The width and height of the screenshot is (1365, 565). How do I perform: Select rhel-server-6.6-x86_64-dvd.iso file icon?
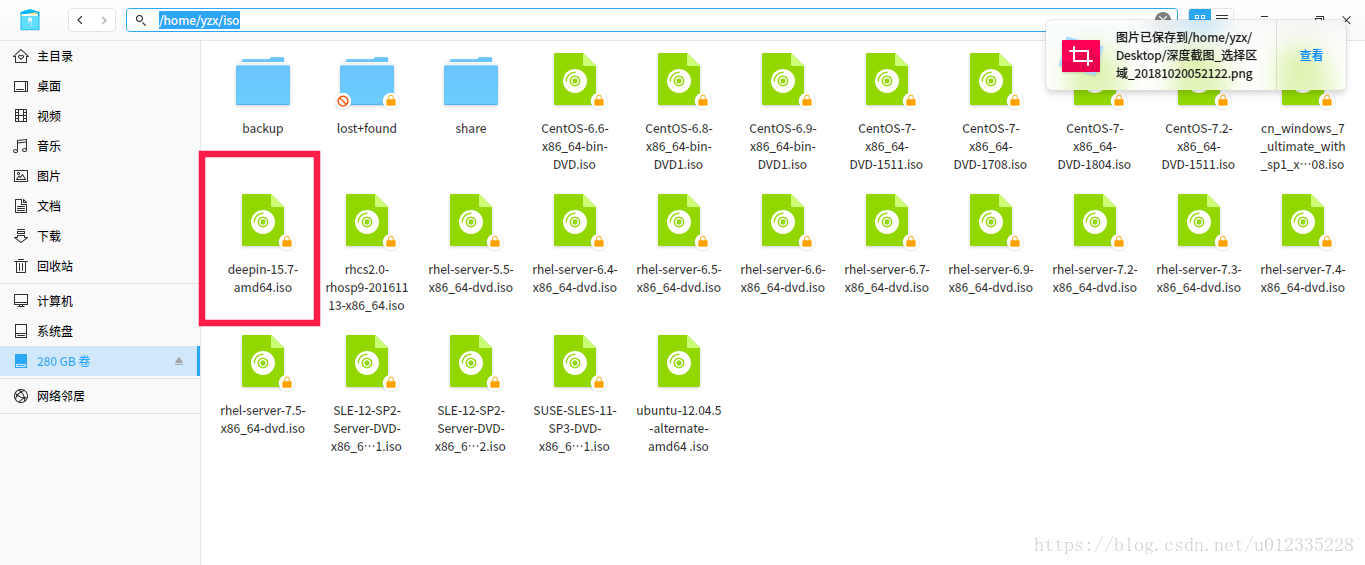click(783, 221)
